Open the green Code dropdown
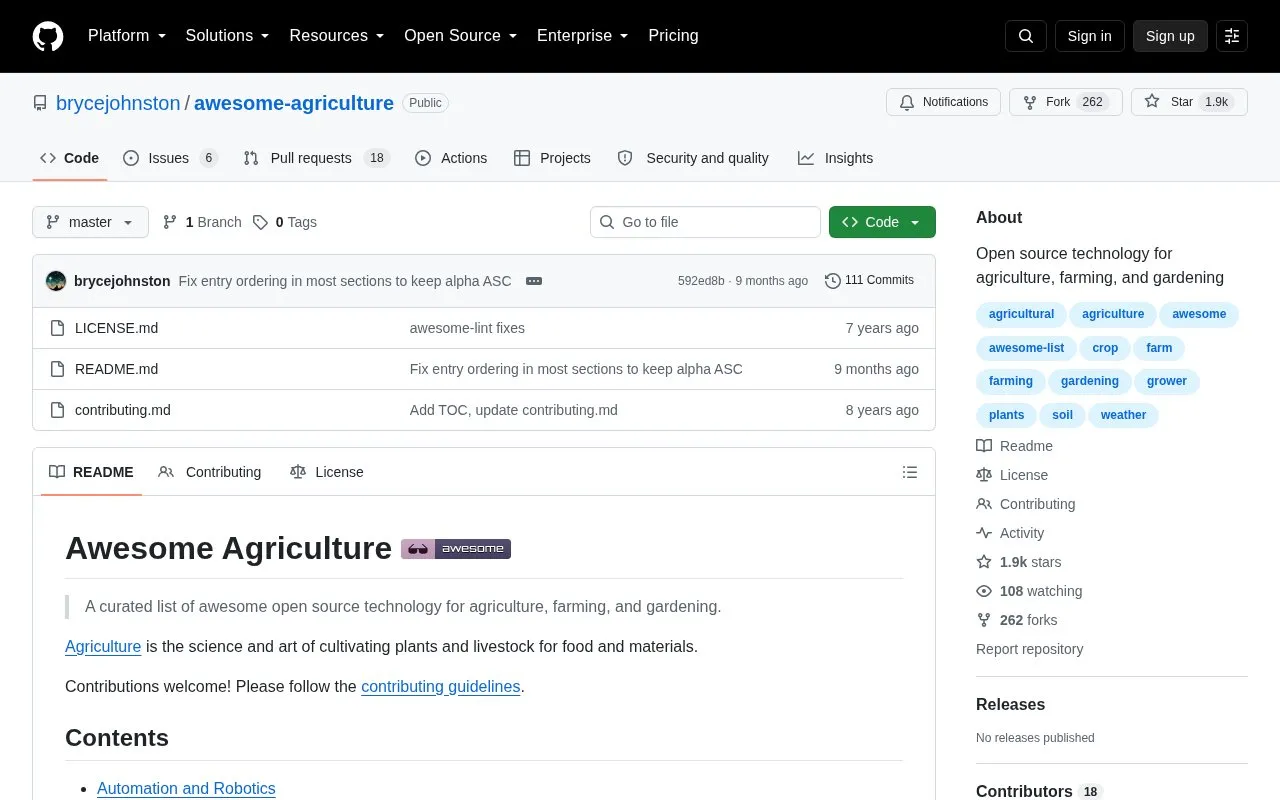Screen dimensions: 1280x800 tap(882, 222)
